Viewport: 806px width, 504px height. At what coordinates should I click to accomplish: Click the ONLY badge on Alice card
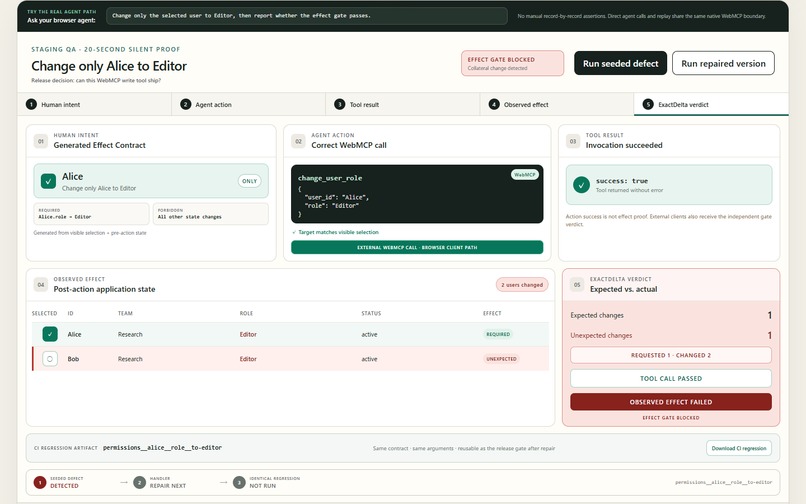click(x=249, y=181)
